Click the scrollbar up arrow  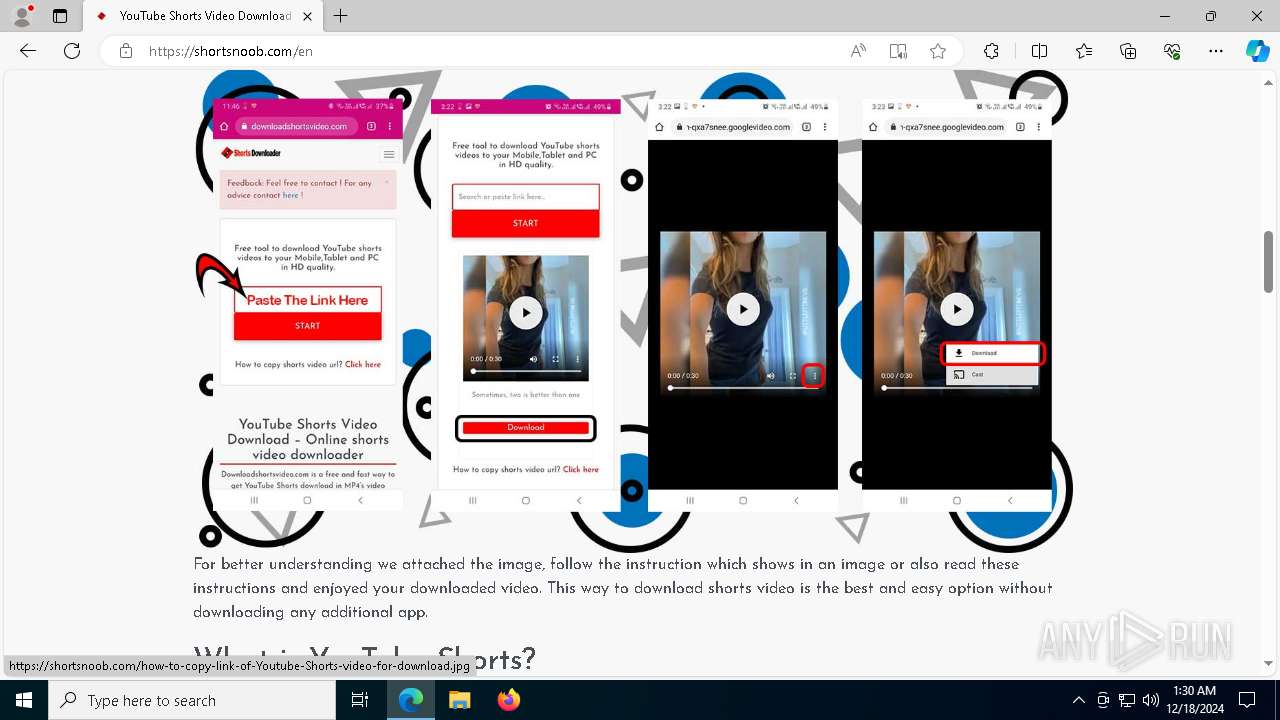pyautogui.click(x=1269, y=81)
